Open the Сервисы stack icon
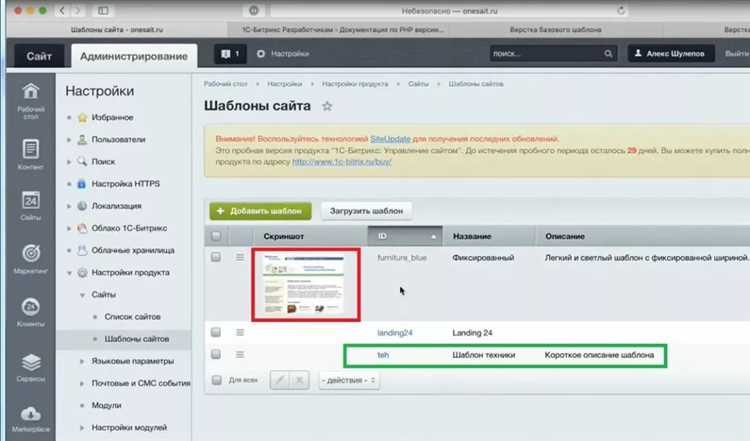 (x=31, y=362)
